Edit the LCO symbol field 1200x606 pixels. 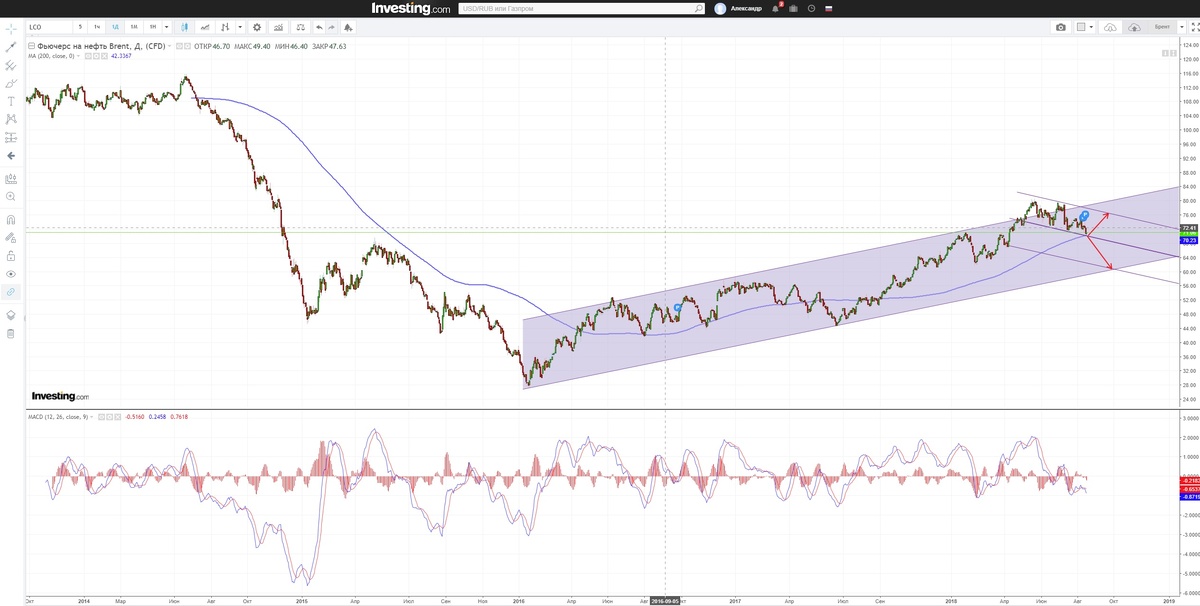pos(50,27)
